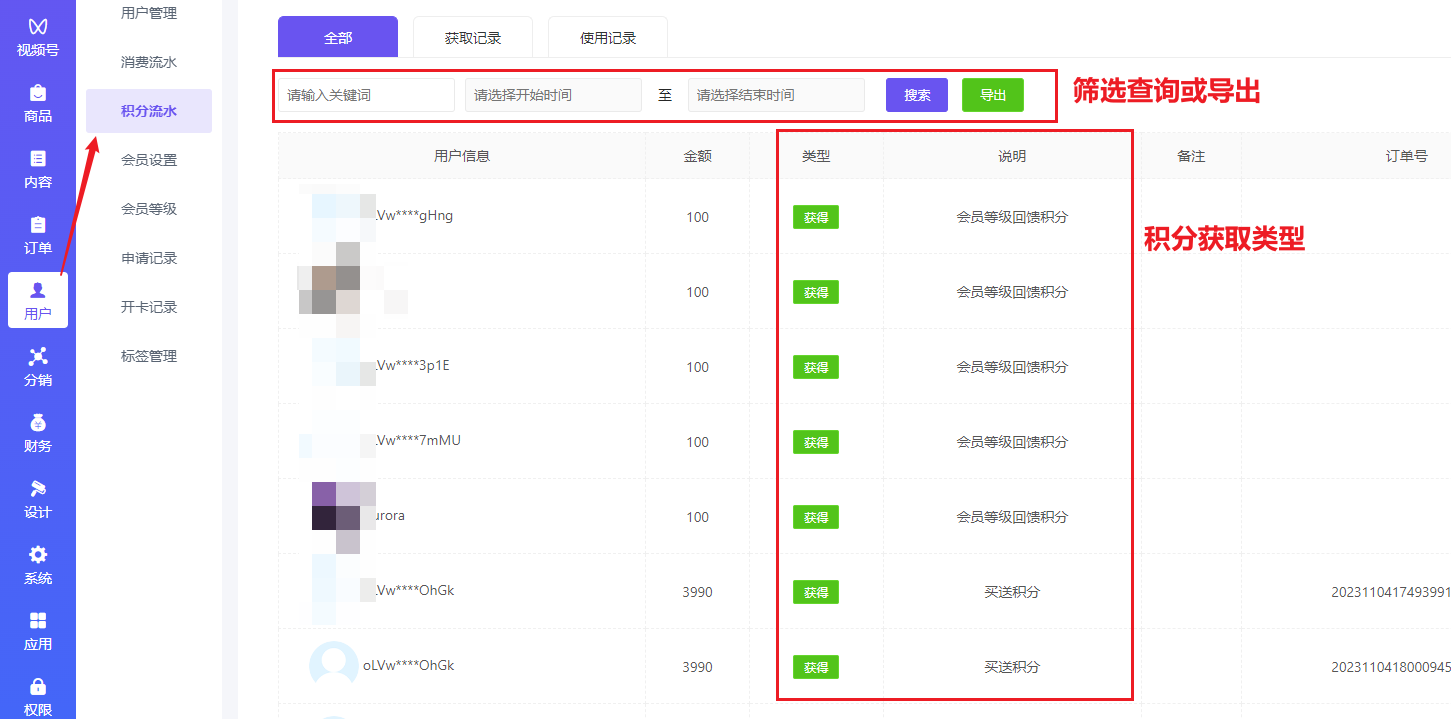Open the 系统 settings icon

coord(37,565)
